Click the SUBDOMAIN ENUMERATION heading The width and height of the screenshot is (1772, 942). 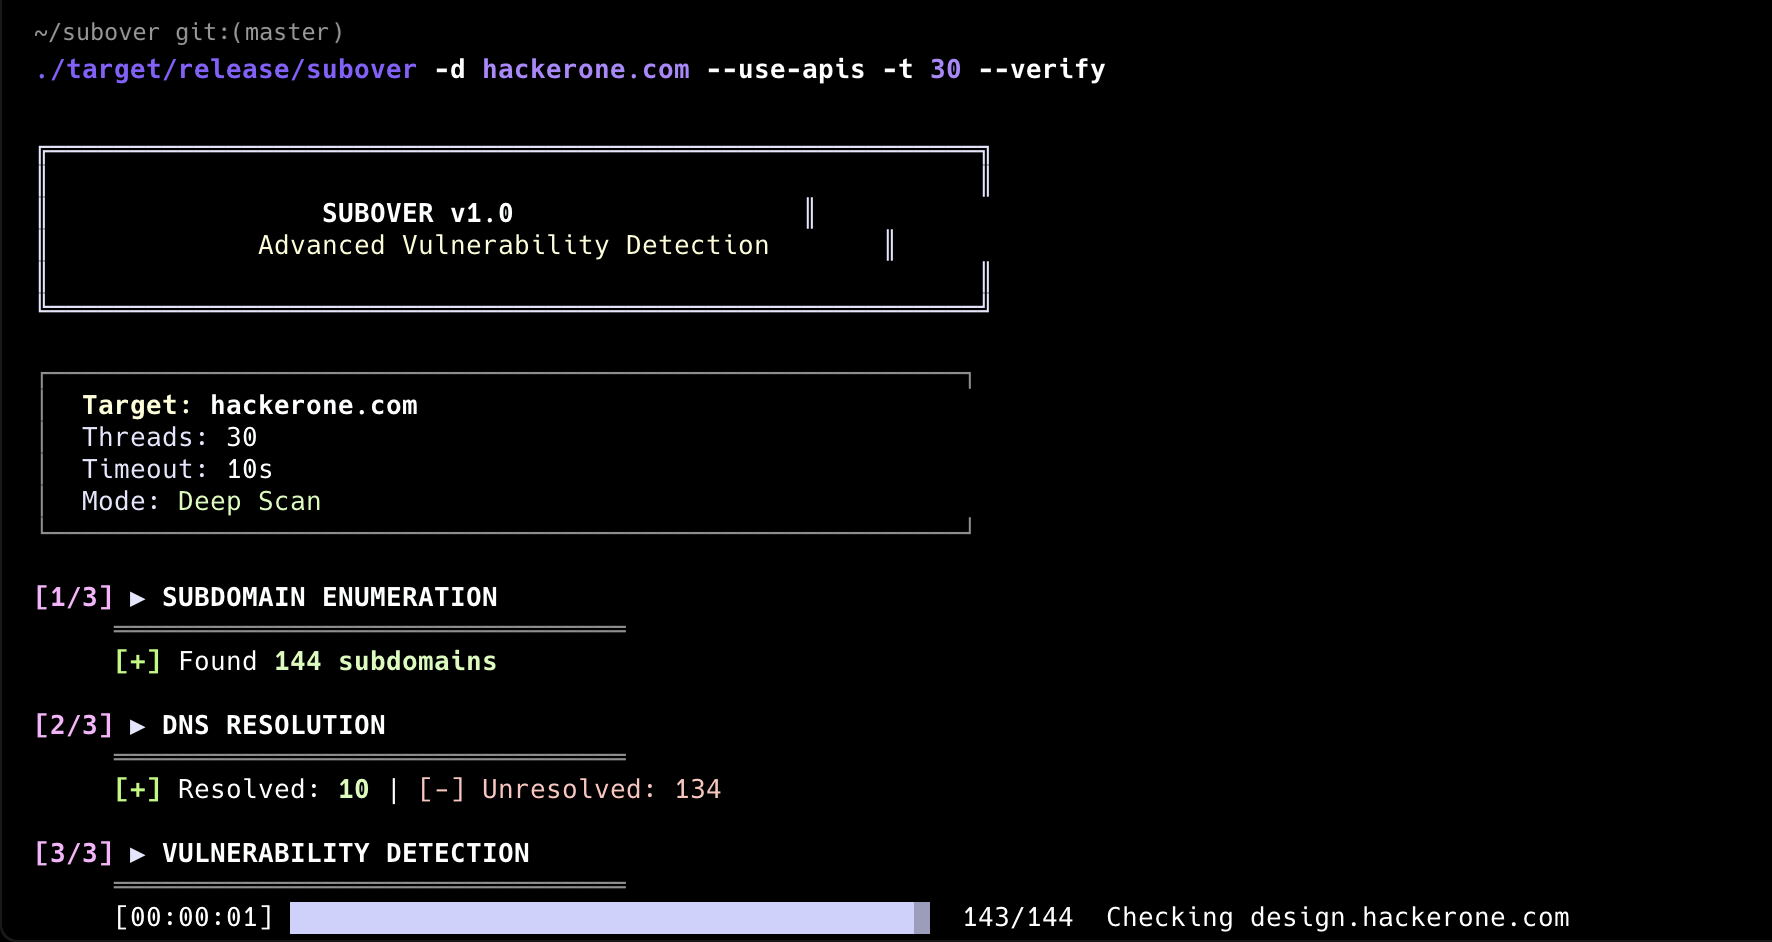click(330, 597)
